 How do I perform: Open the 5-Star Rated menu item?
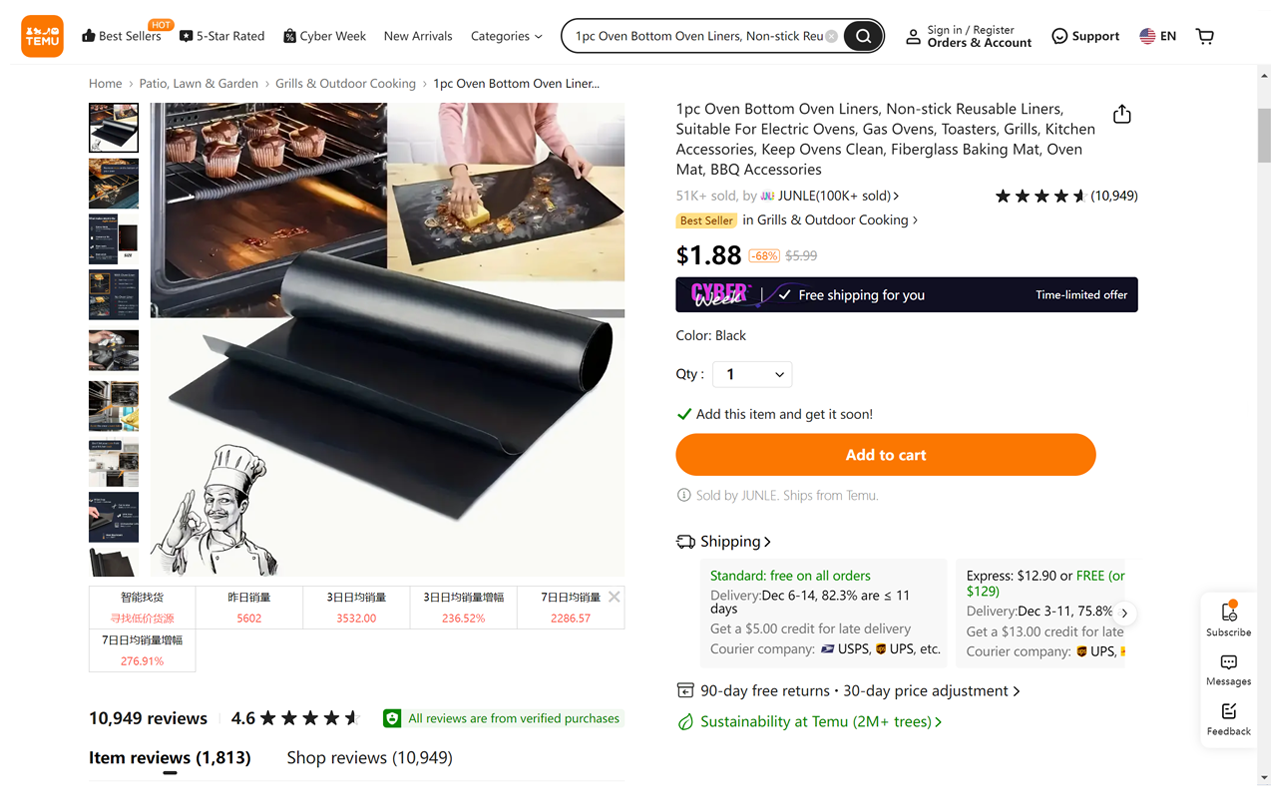click(221, 36)
